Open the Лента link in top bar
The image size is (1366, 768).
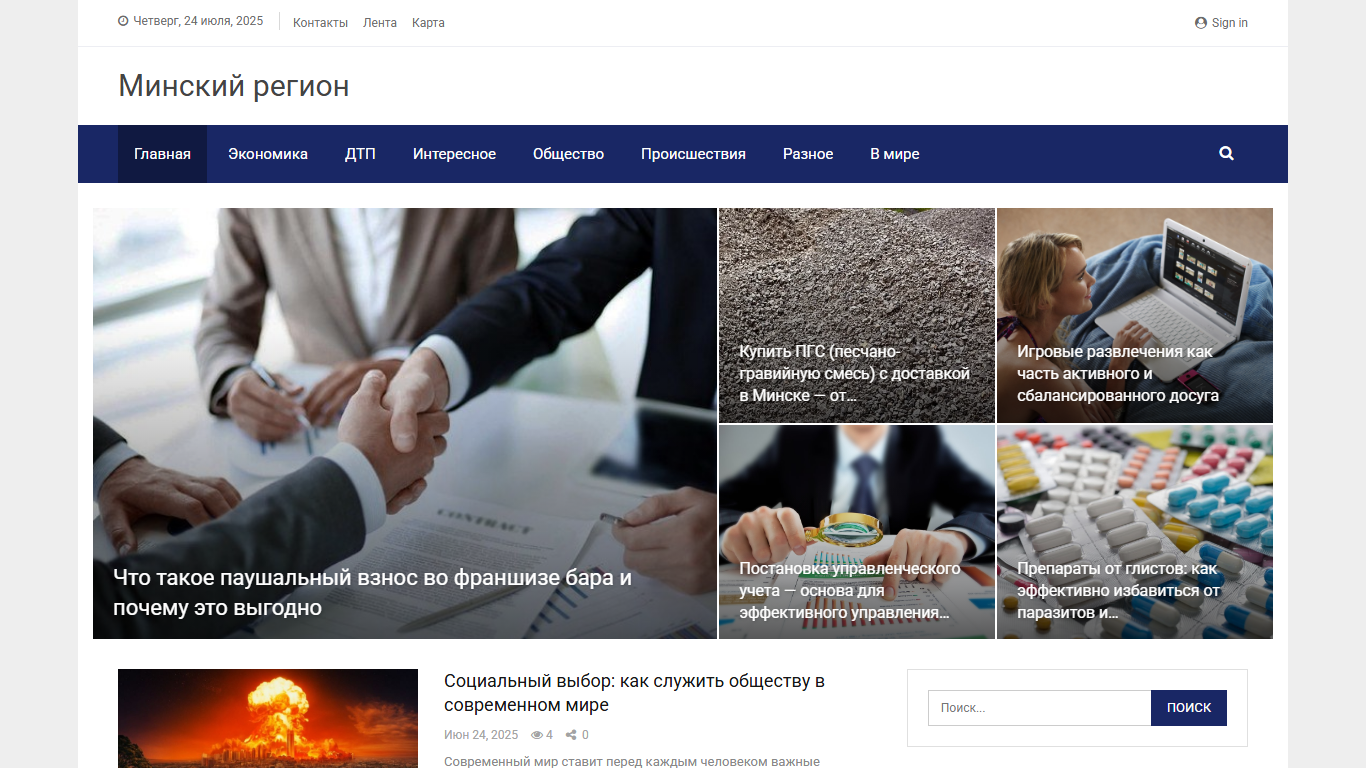pos(380,23)
